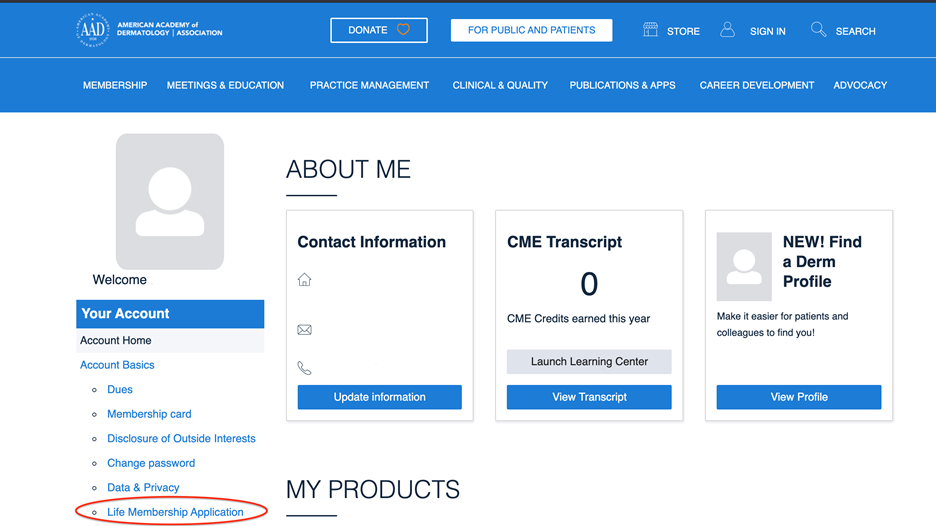The width and height of the screenshot is (936, 526).
Task: Open the Practice Management menu
Action: (369, 85)
